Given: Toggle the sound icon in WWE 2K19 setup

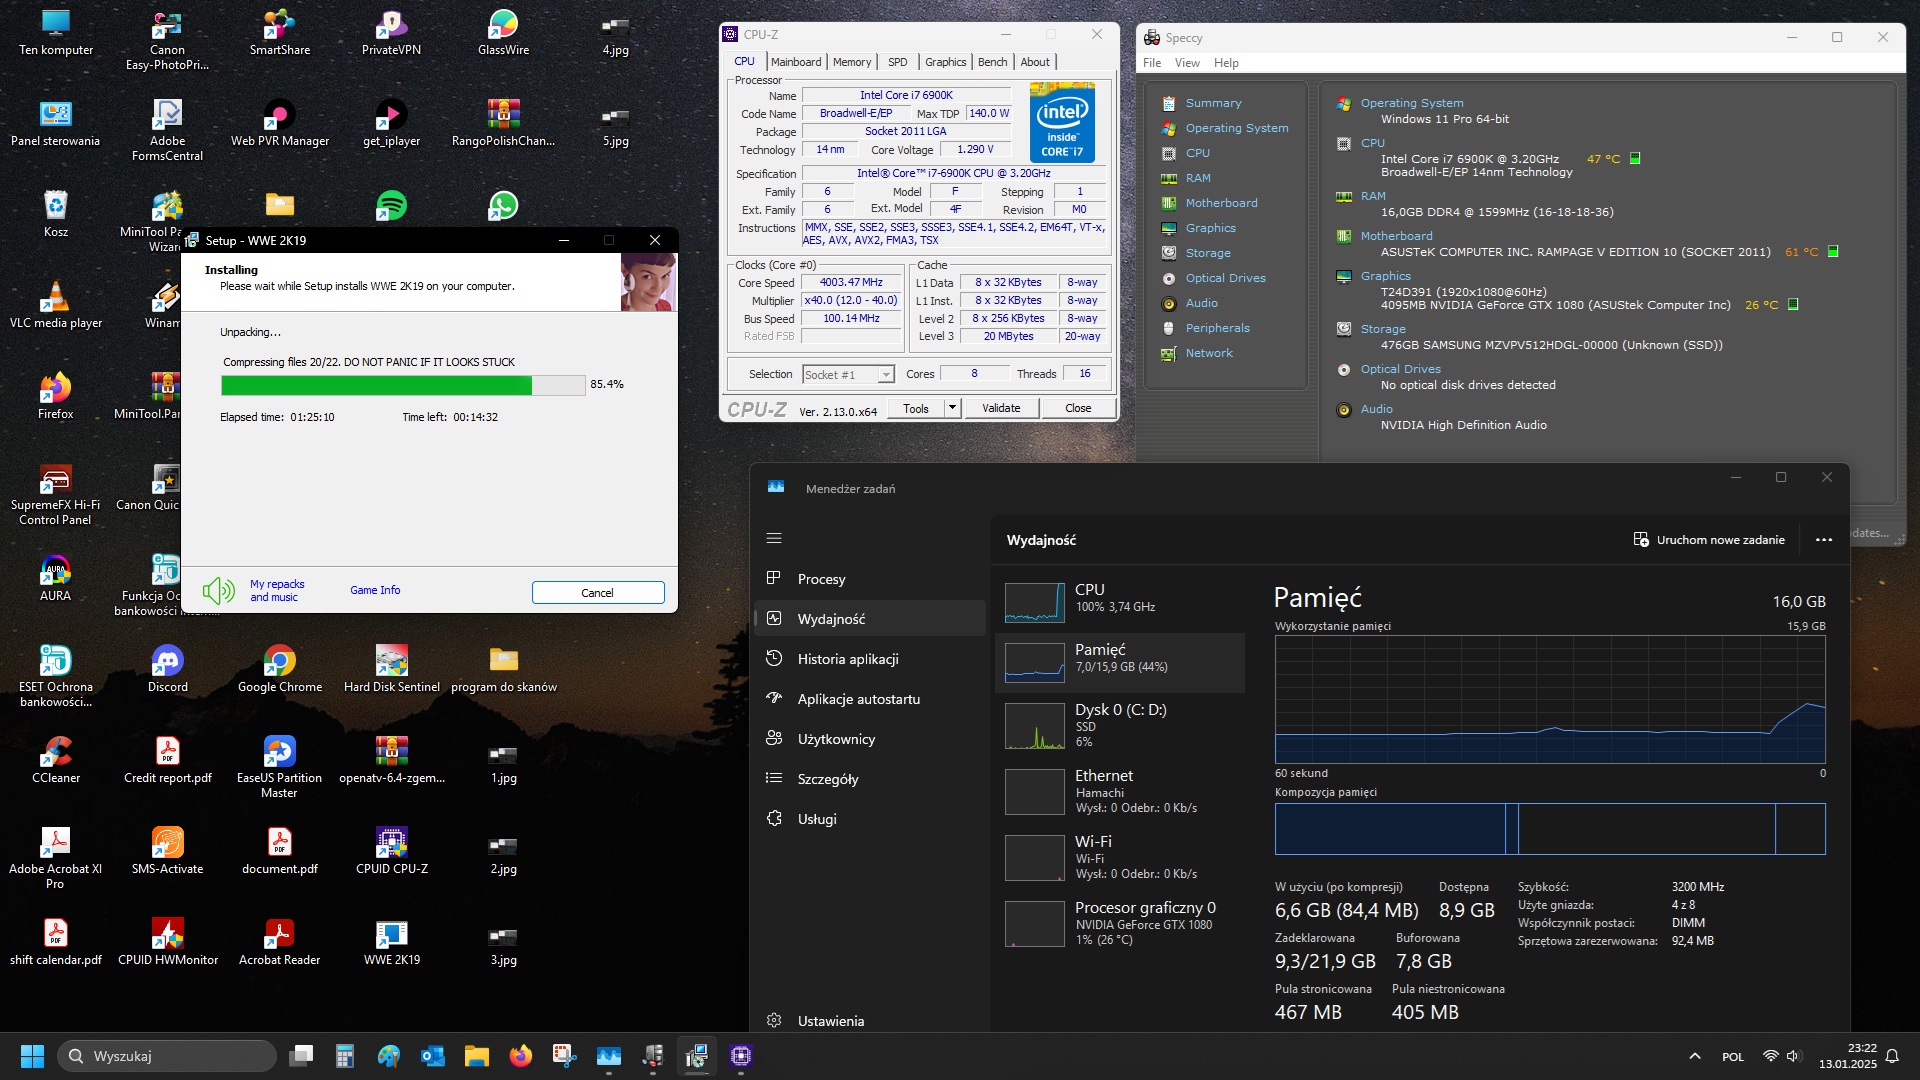Looking at the screenshot, I should 218,590.
